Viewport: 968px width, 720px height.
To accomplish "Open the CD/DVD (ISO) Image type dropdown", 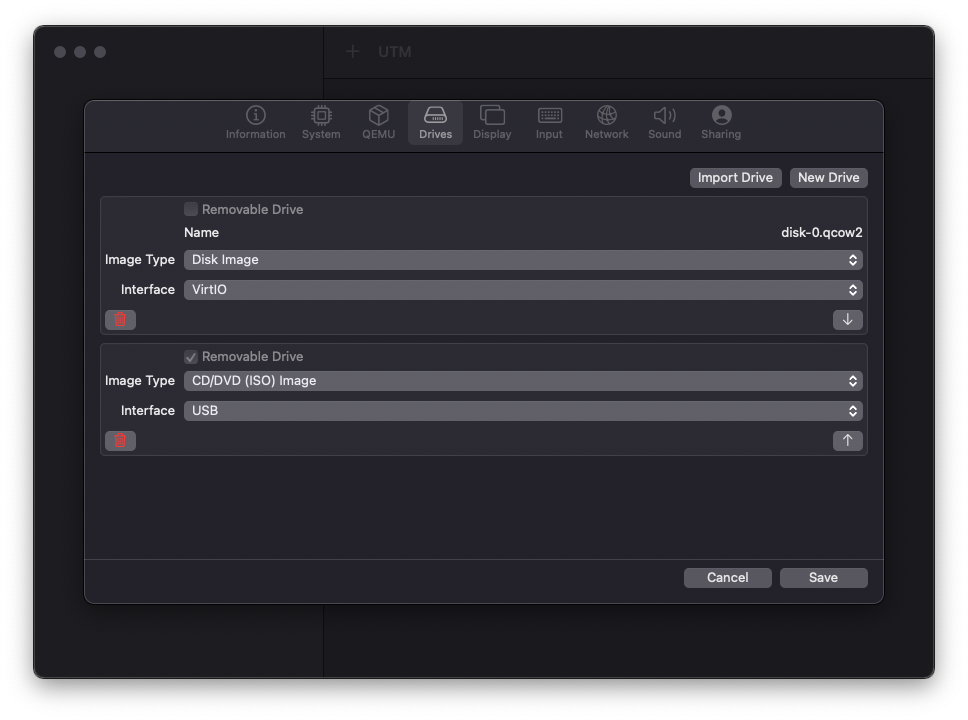I will (x=523, y=381).
